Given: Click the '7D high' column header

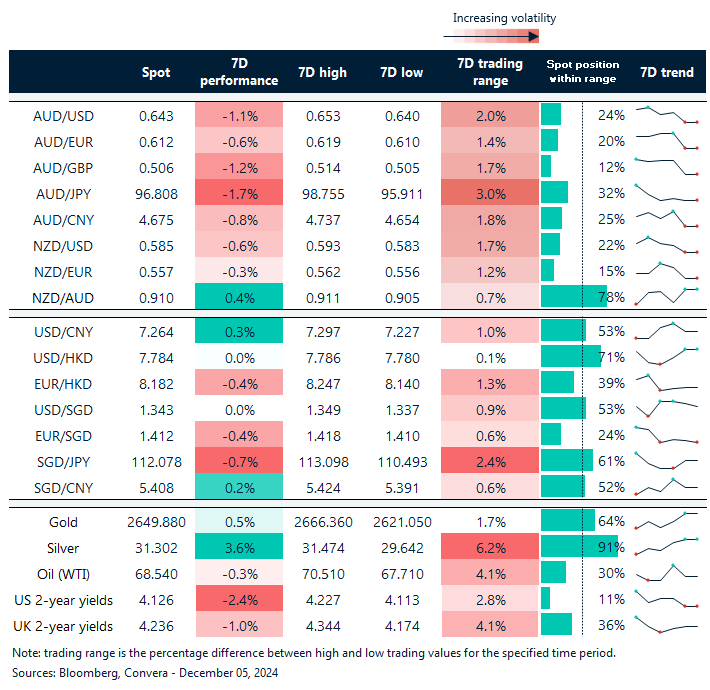Looking at the screenshot, I should [x=322, y=72].
